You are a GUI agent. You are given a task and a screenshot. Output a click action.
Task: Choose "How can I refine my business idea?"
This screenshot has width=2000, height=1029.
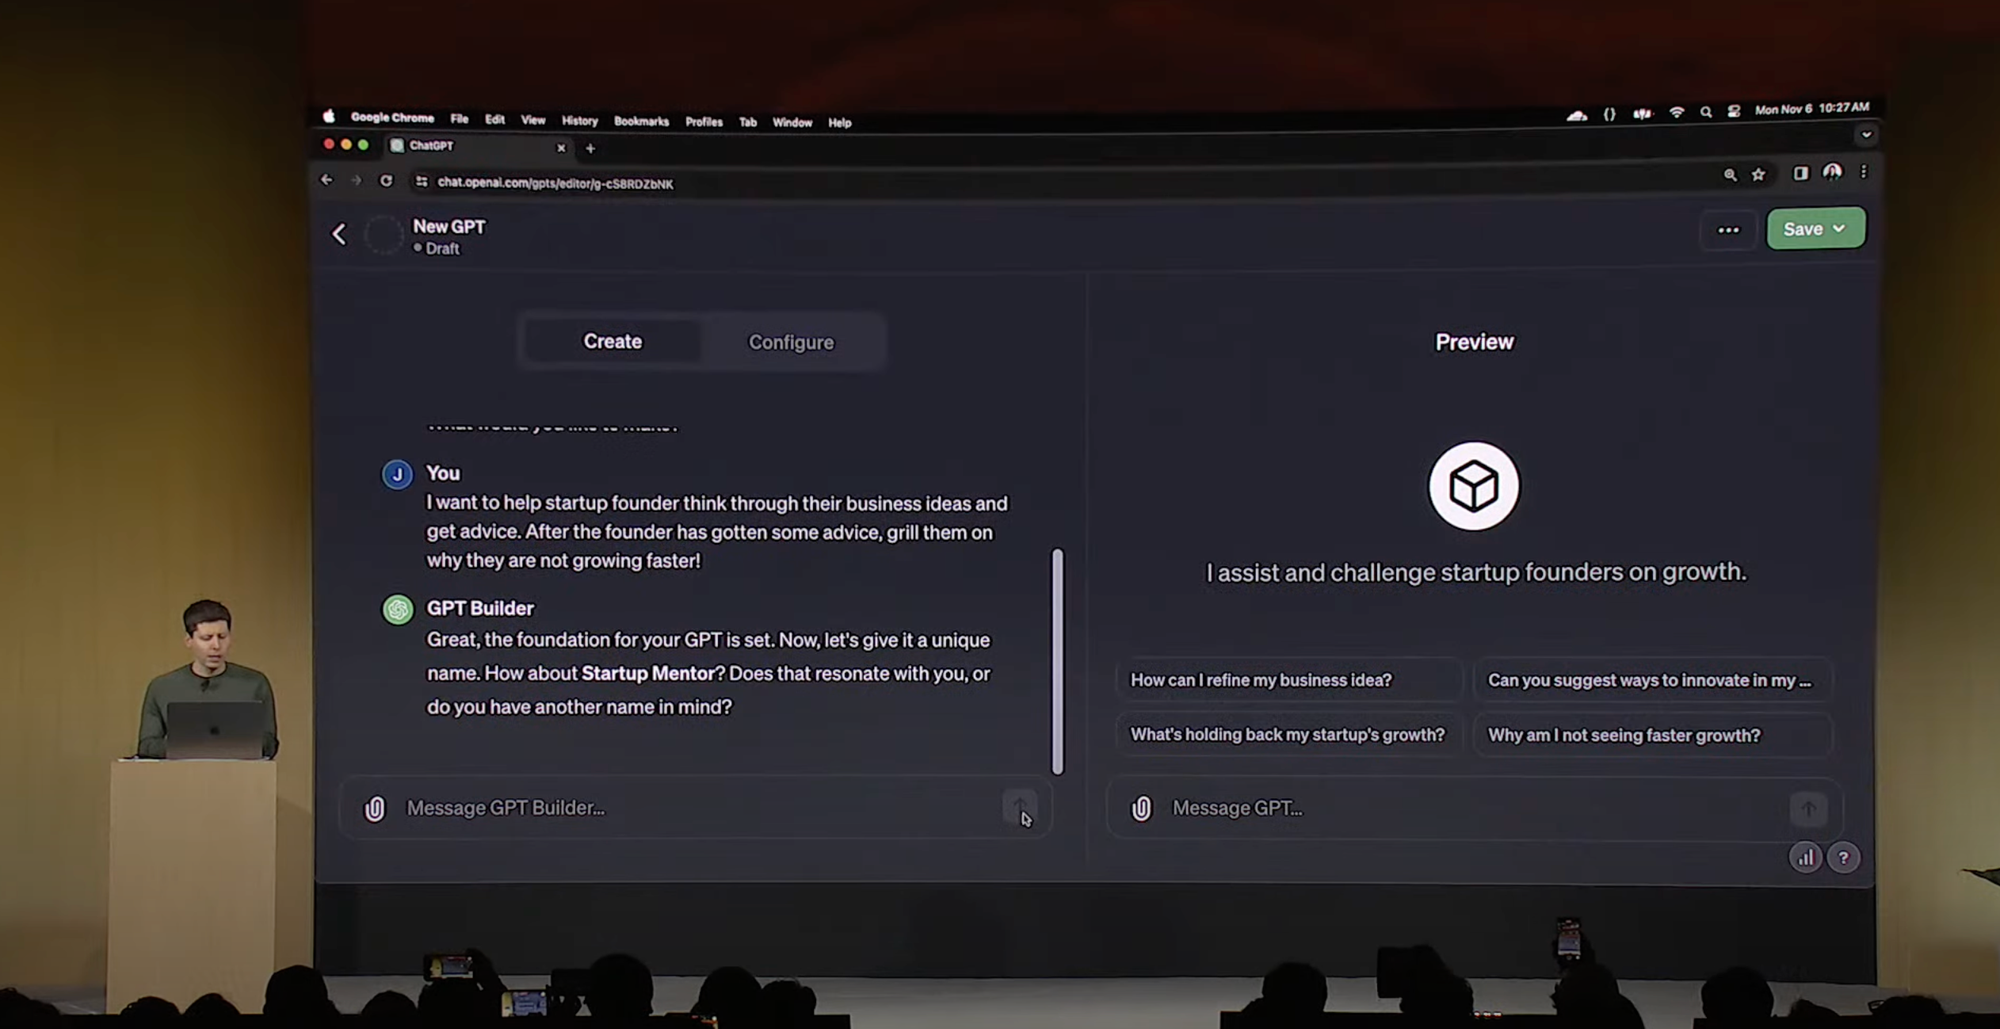1288,680
